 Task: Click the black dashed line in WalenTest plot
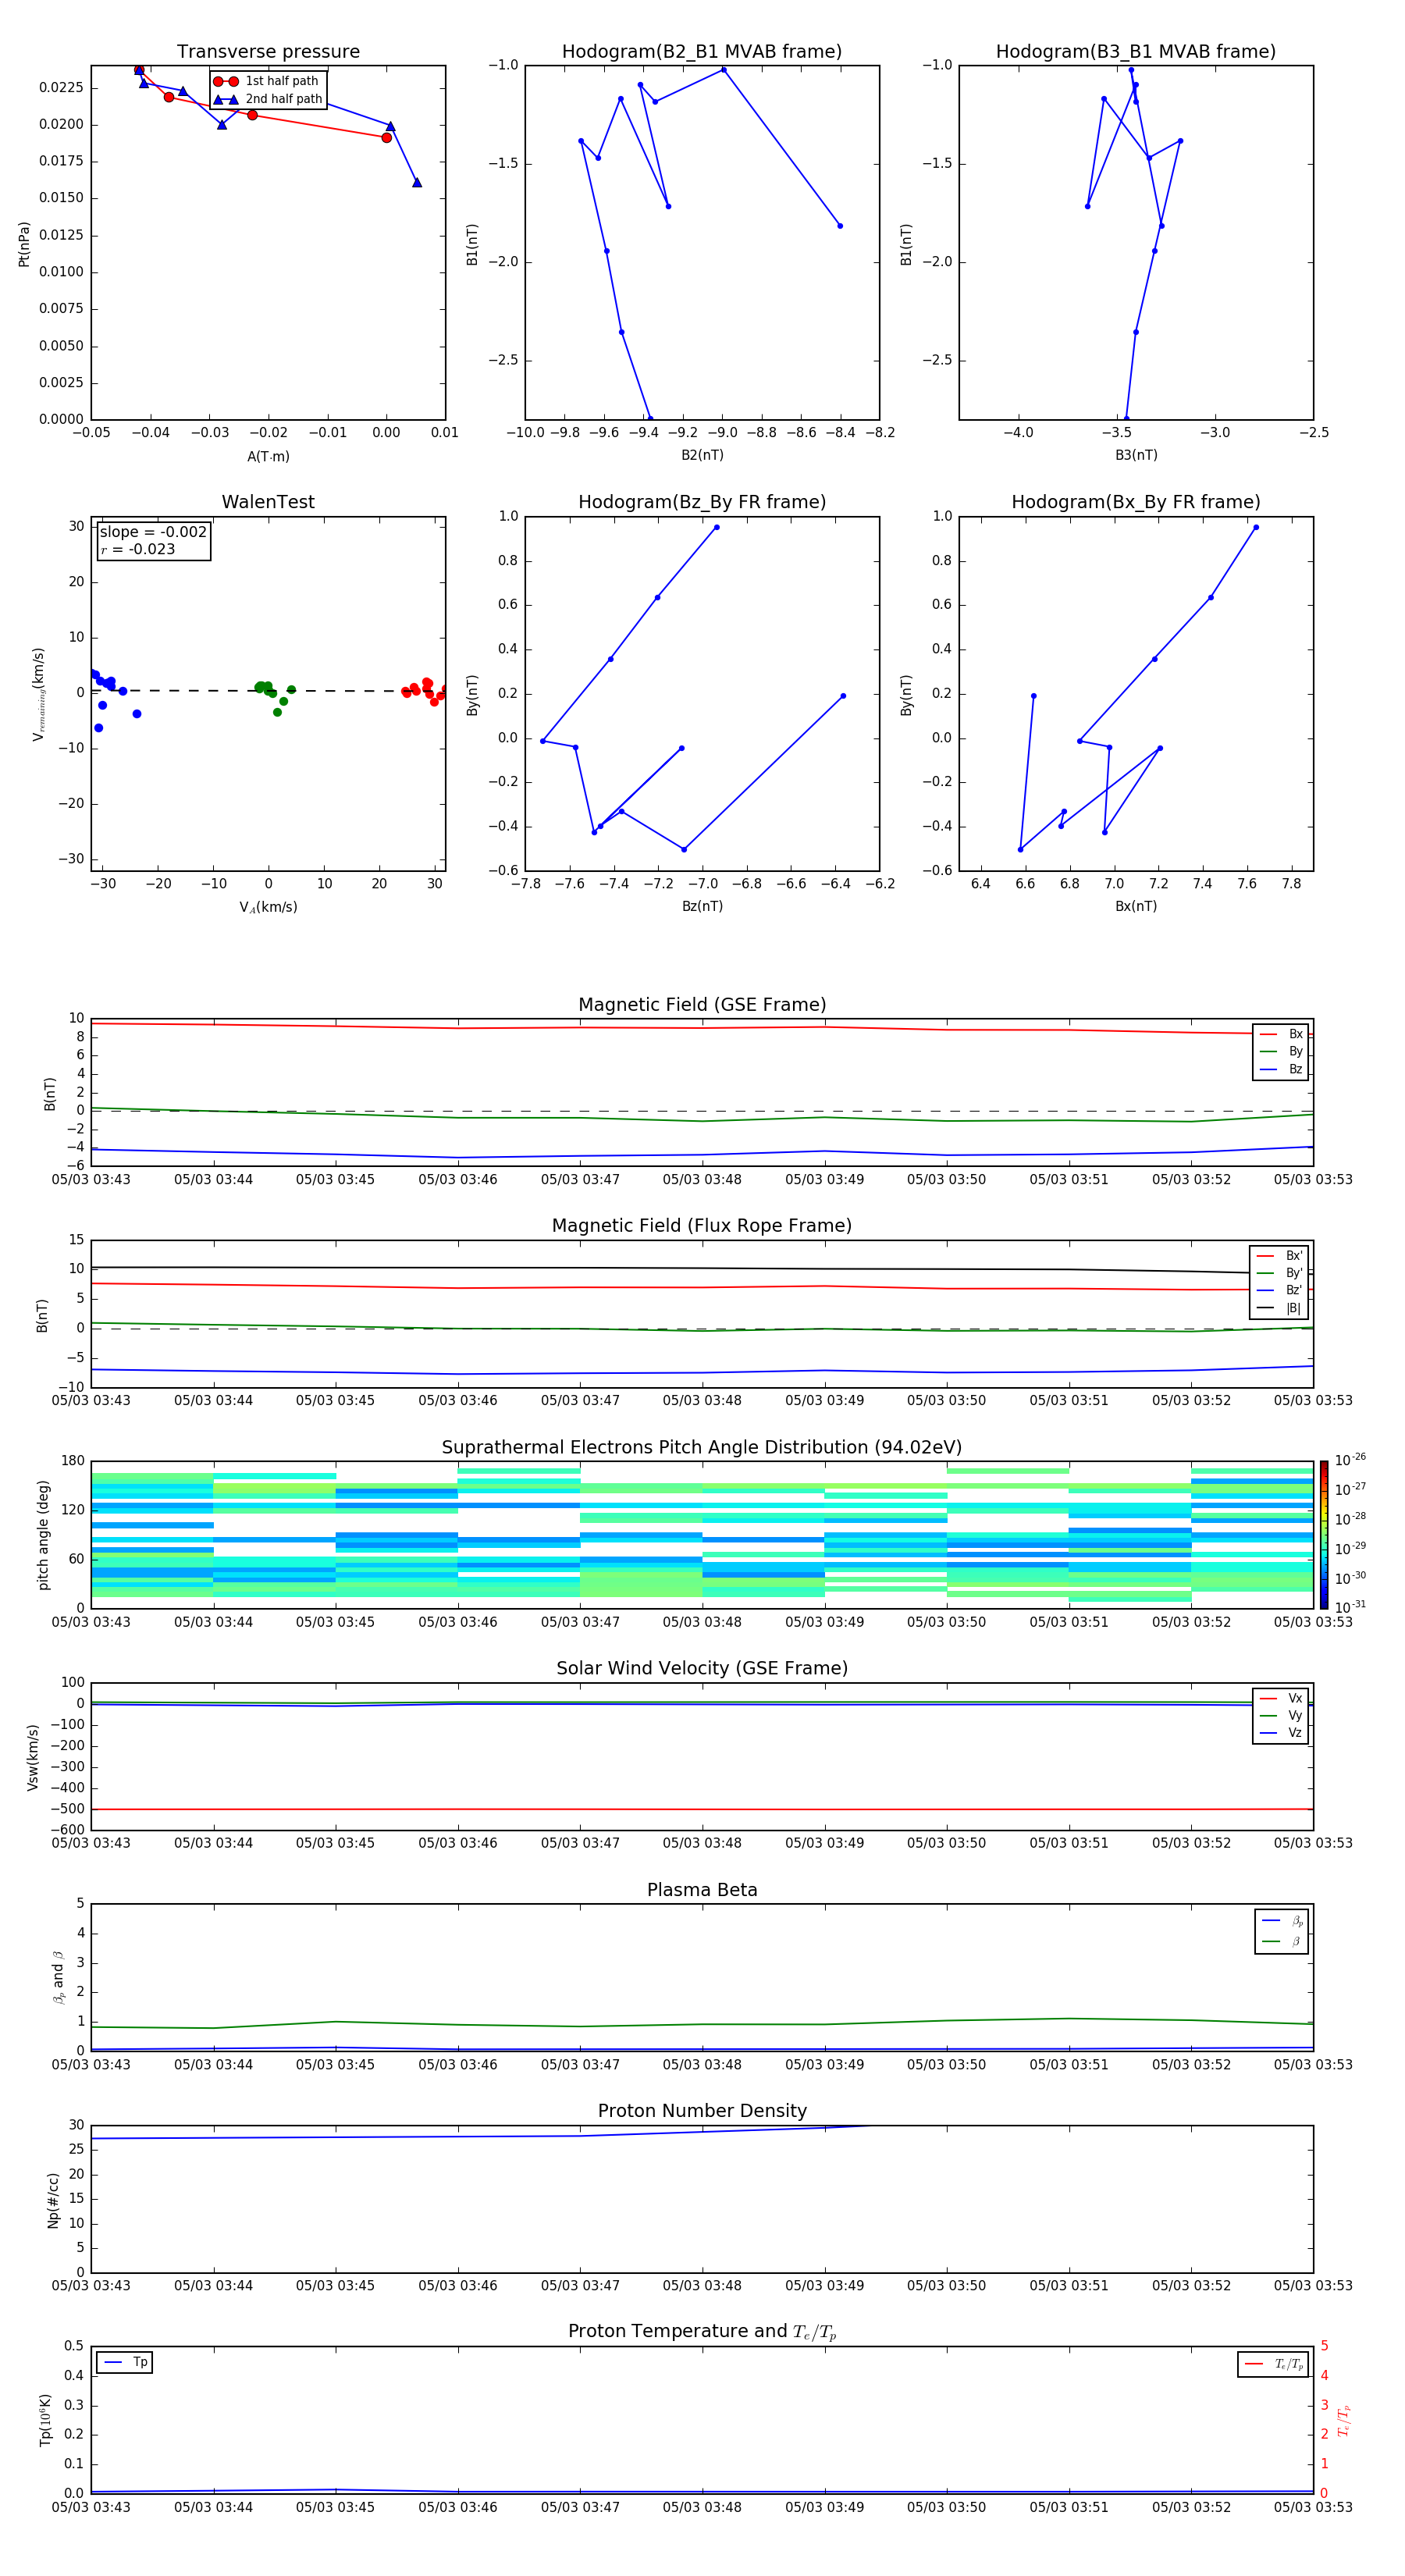coord(268,691)
